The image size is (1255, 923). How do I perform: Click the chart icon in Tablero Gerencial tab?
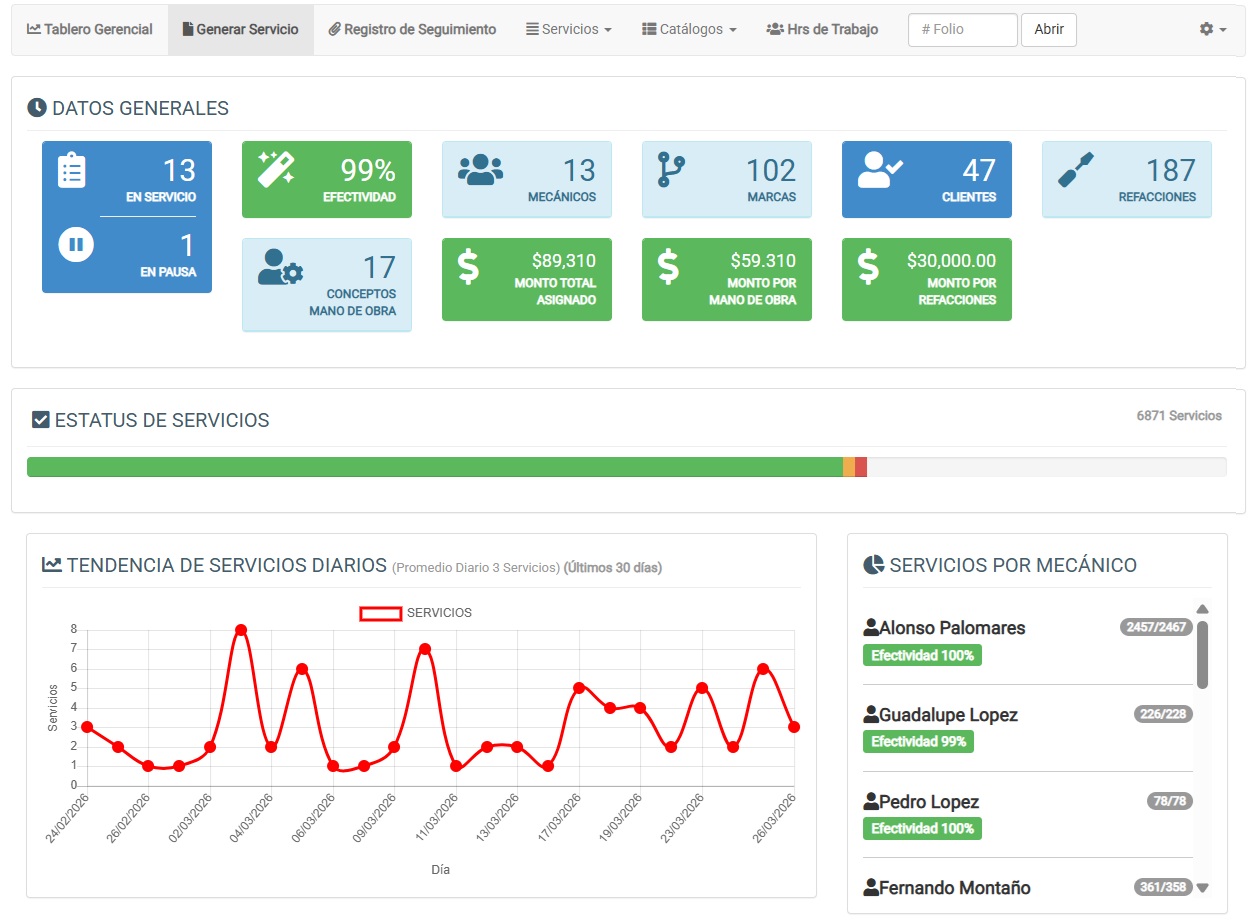[x=34, y=30]
